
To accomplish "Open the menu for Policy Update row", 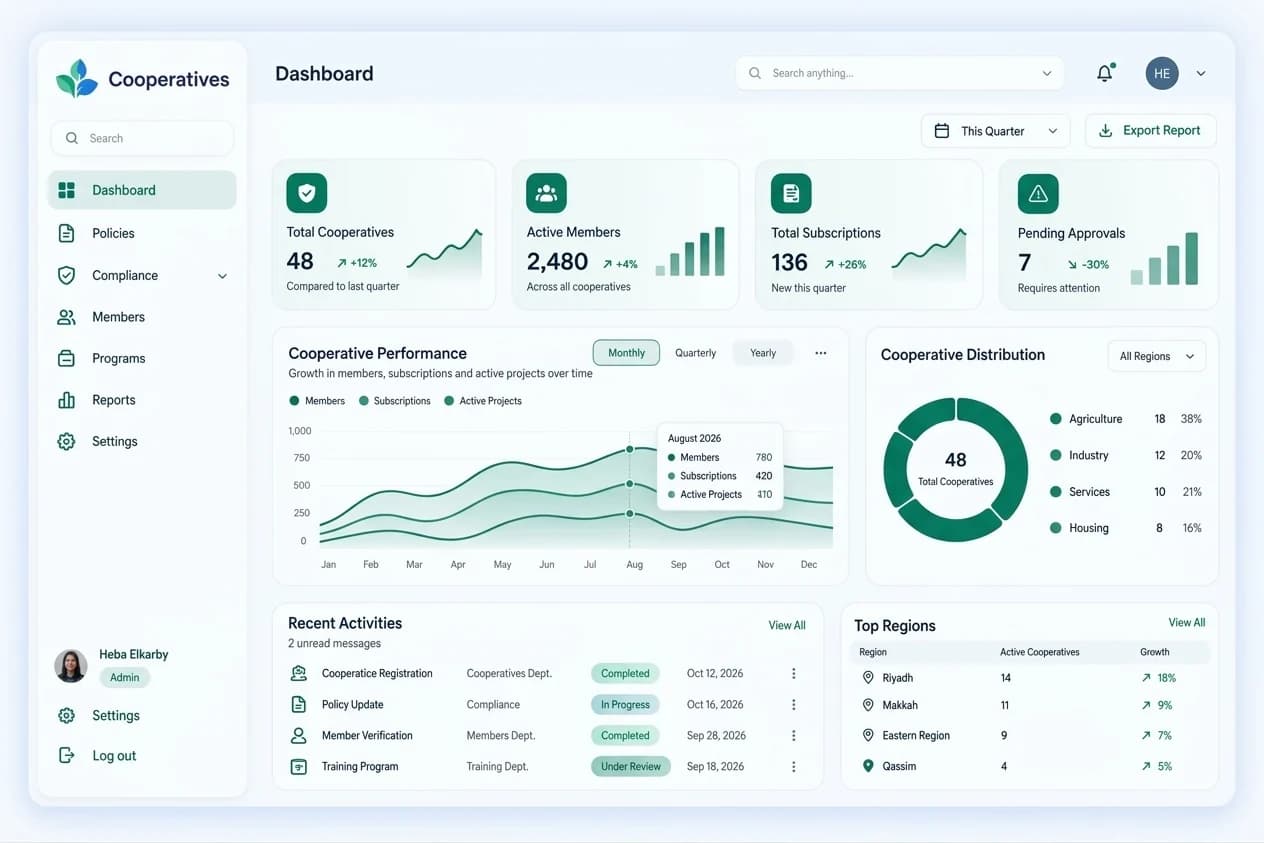I will (x=793, y=704).
